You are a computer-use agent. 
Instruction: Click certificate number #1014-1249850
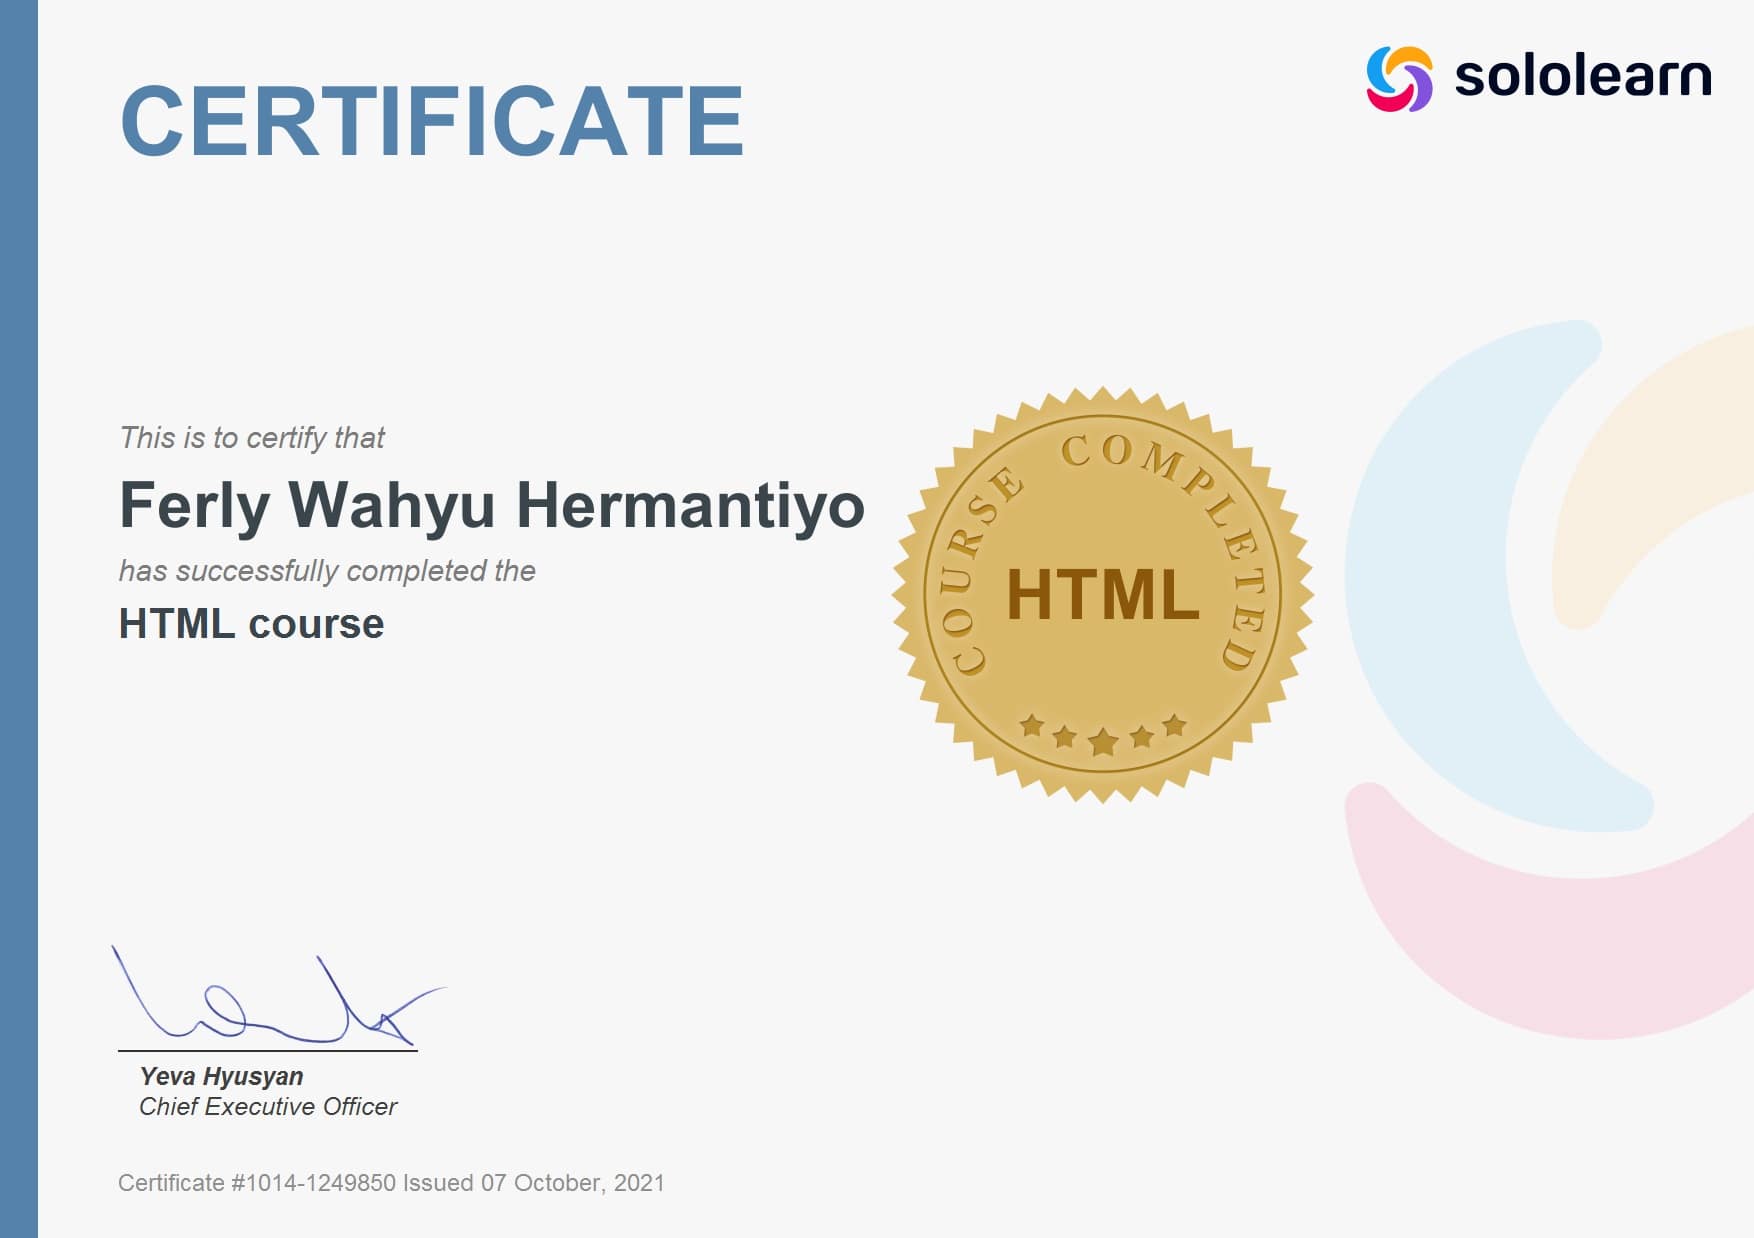coord(313,1183)
